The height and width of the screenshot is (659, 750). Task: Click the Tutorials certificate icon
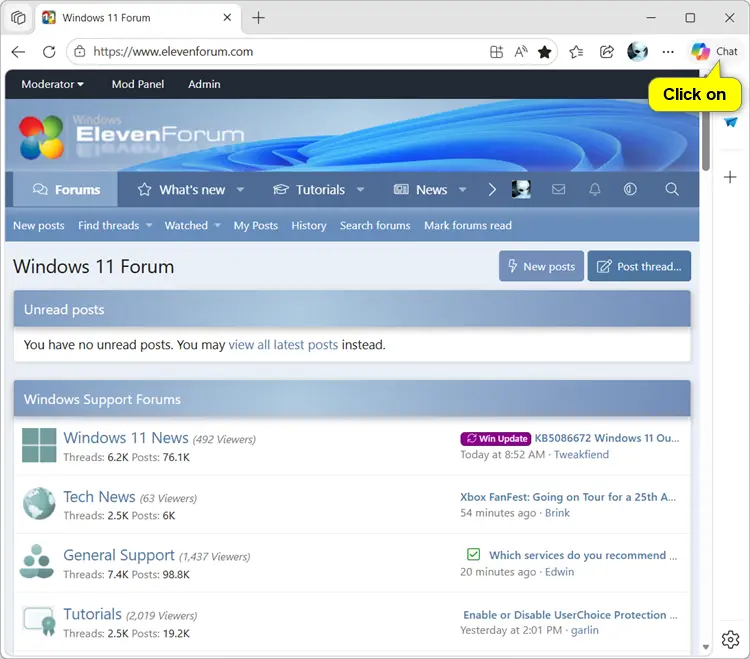tap(40, 621)
